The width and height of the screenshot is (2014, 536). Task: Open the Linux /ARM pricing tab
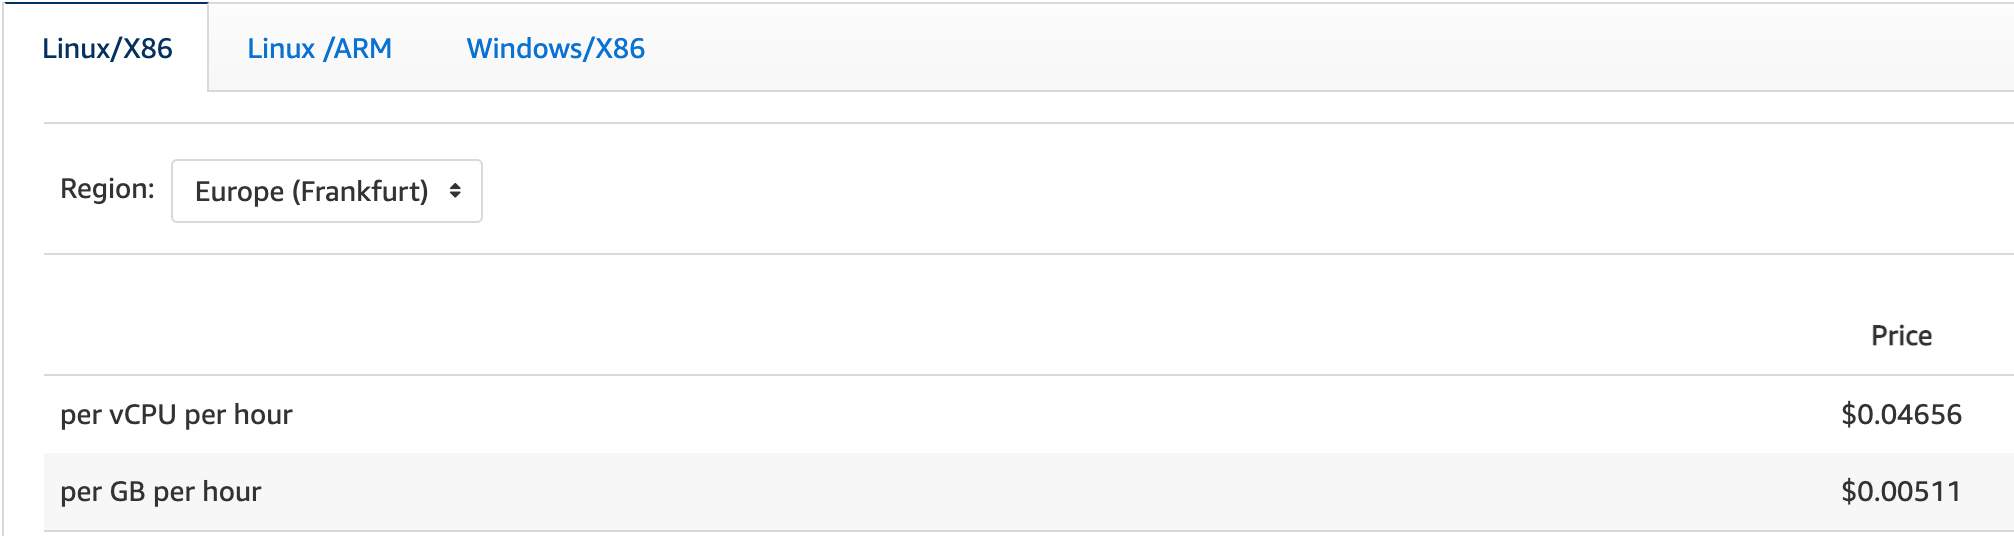(319, 48)
